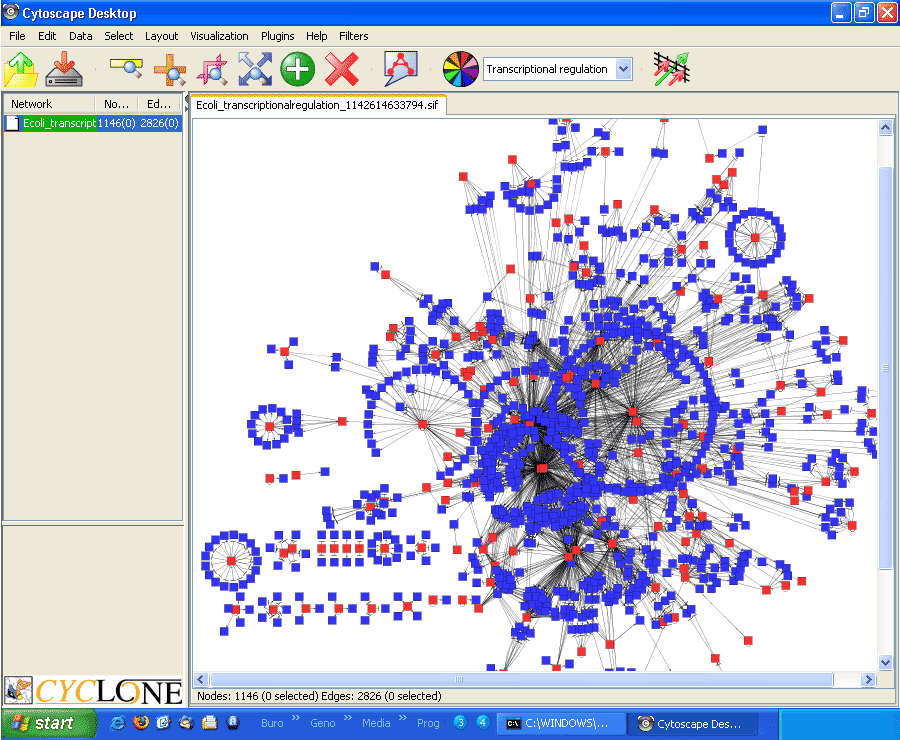Expand the Buro toolbar chevron
Image resolution: width=900 pixels, height=740 pixels.
pyautogui.click(x=296, y=718)
